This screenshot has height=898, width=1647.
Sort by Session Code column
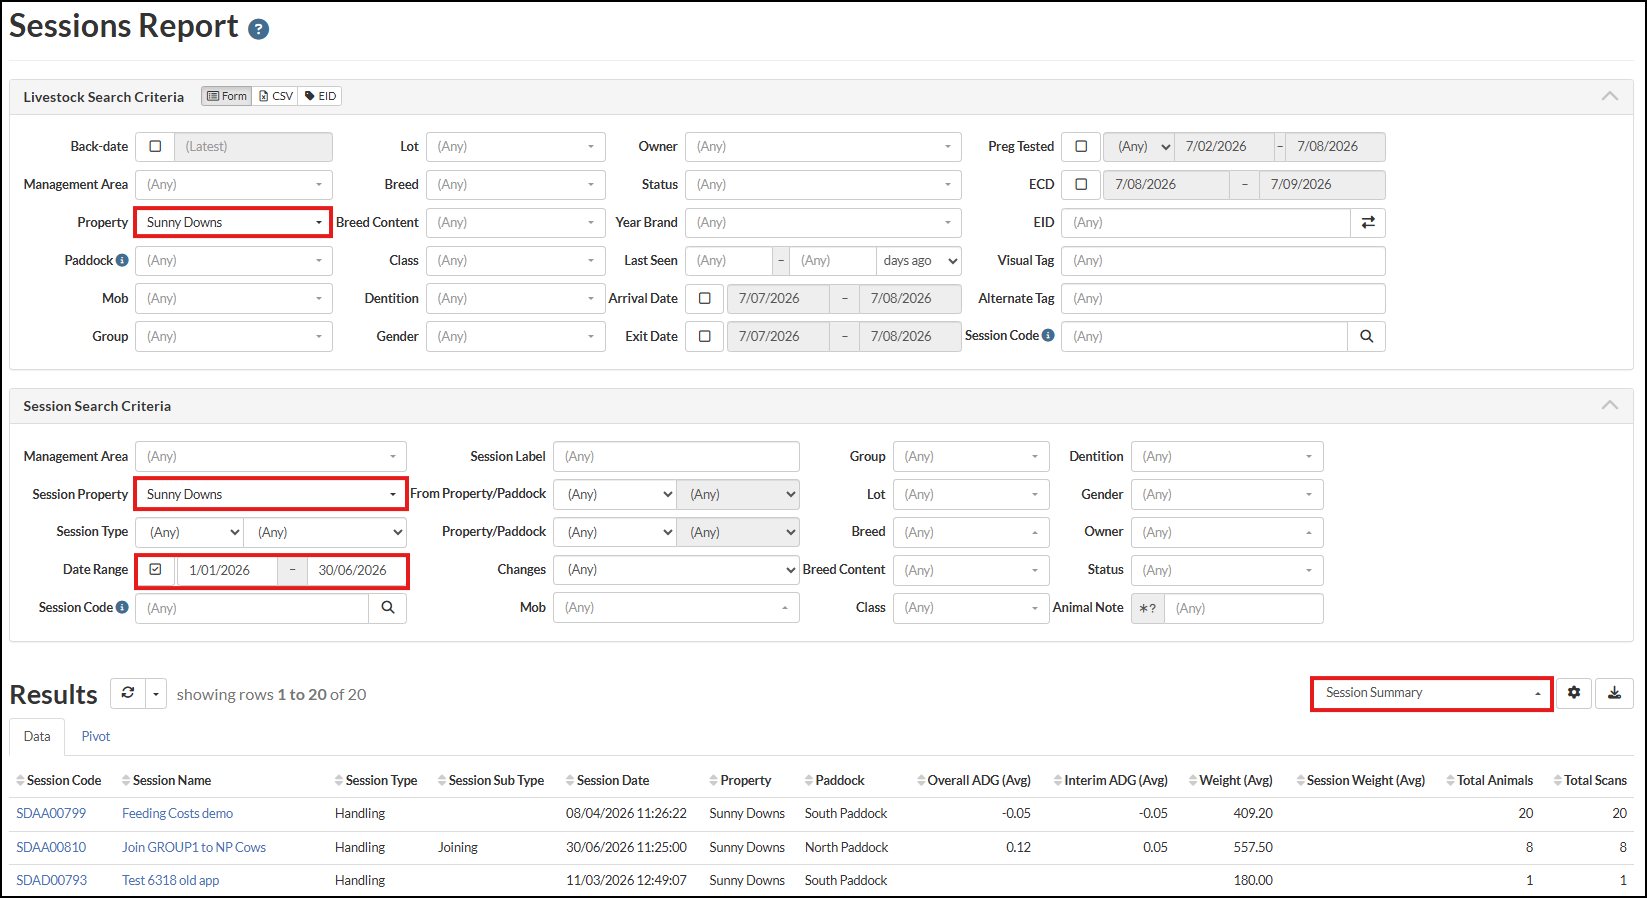point(59,780)
